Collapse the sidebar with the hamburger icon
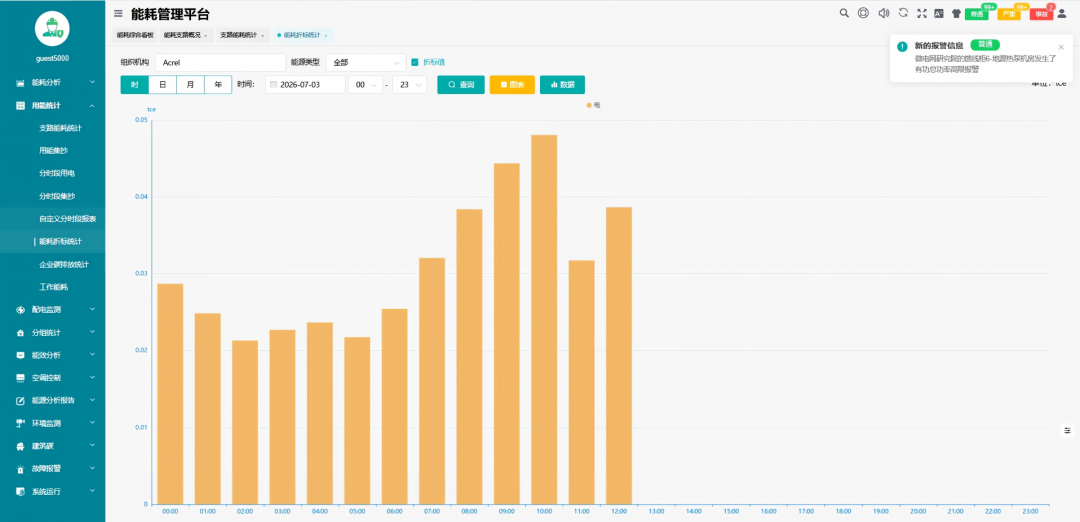The image size is (1080, 522). [x=118, y=13]
